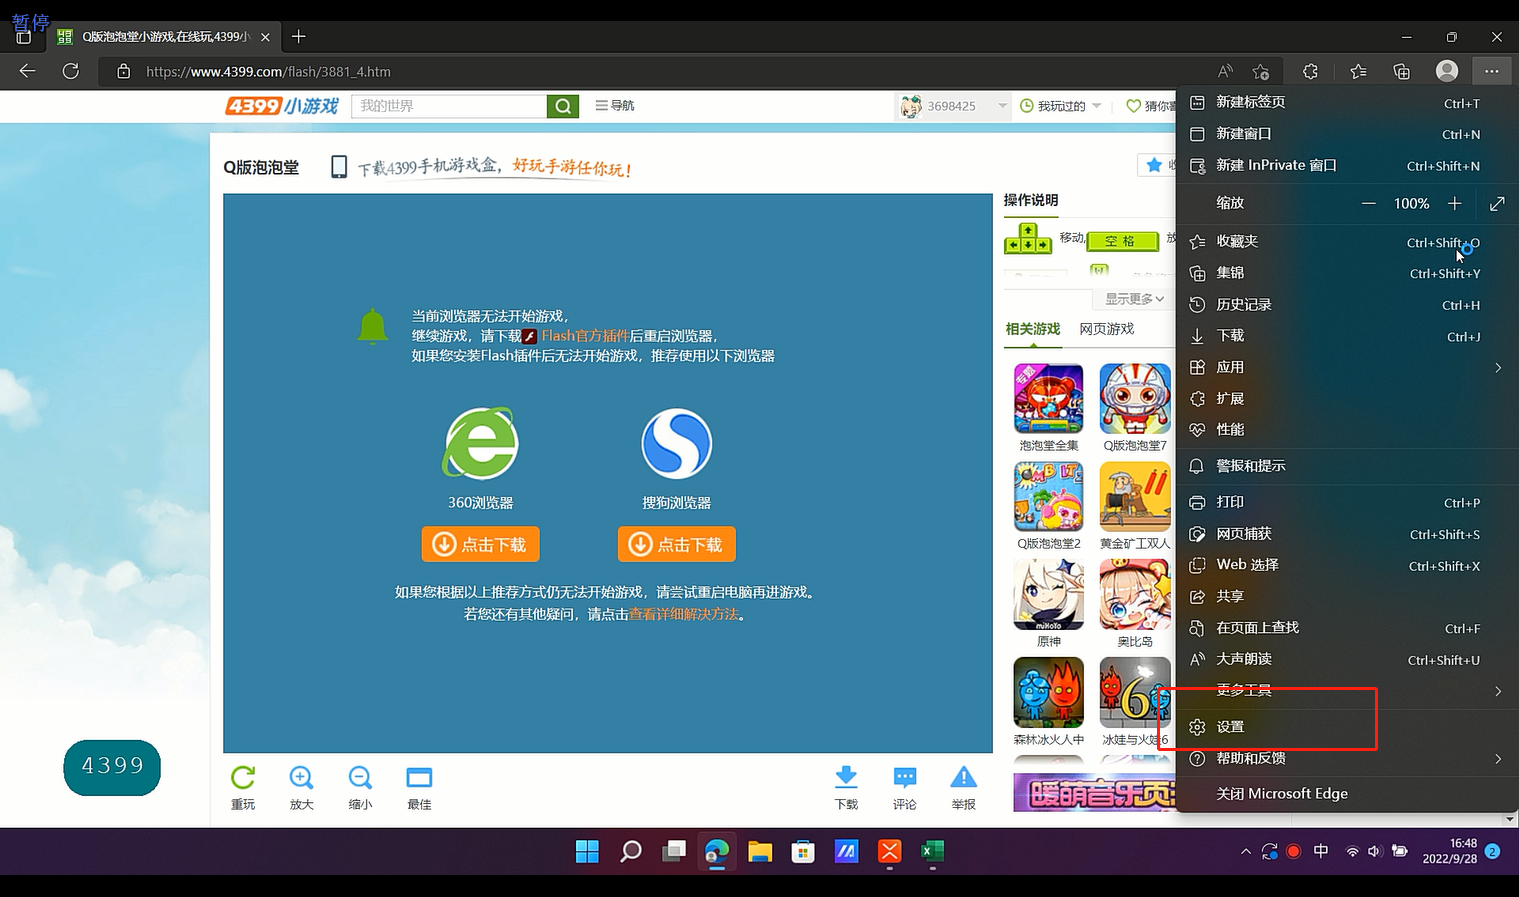Open the profile avatar icon in Edge toolbar
Image resolution: width=1519 pixels, height=897 pixels.
coord(1446,71)
